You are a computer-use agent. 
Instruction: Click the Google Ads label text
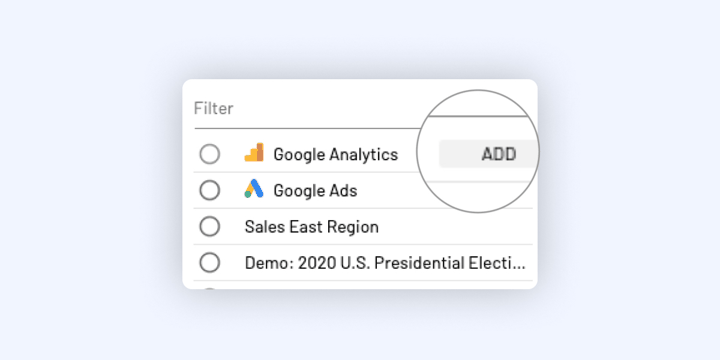coord(315,191)
